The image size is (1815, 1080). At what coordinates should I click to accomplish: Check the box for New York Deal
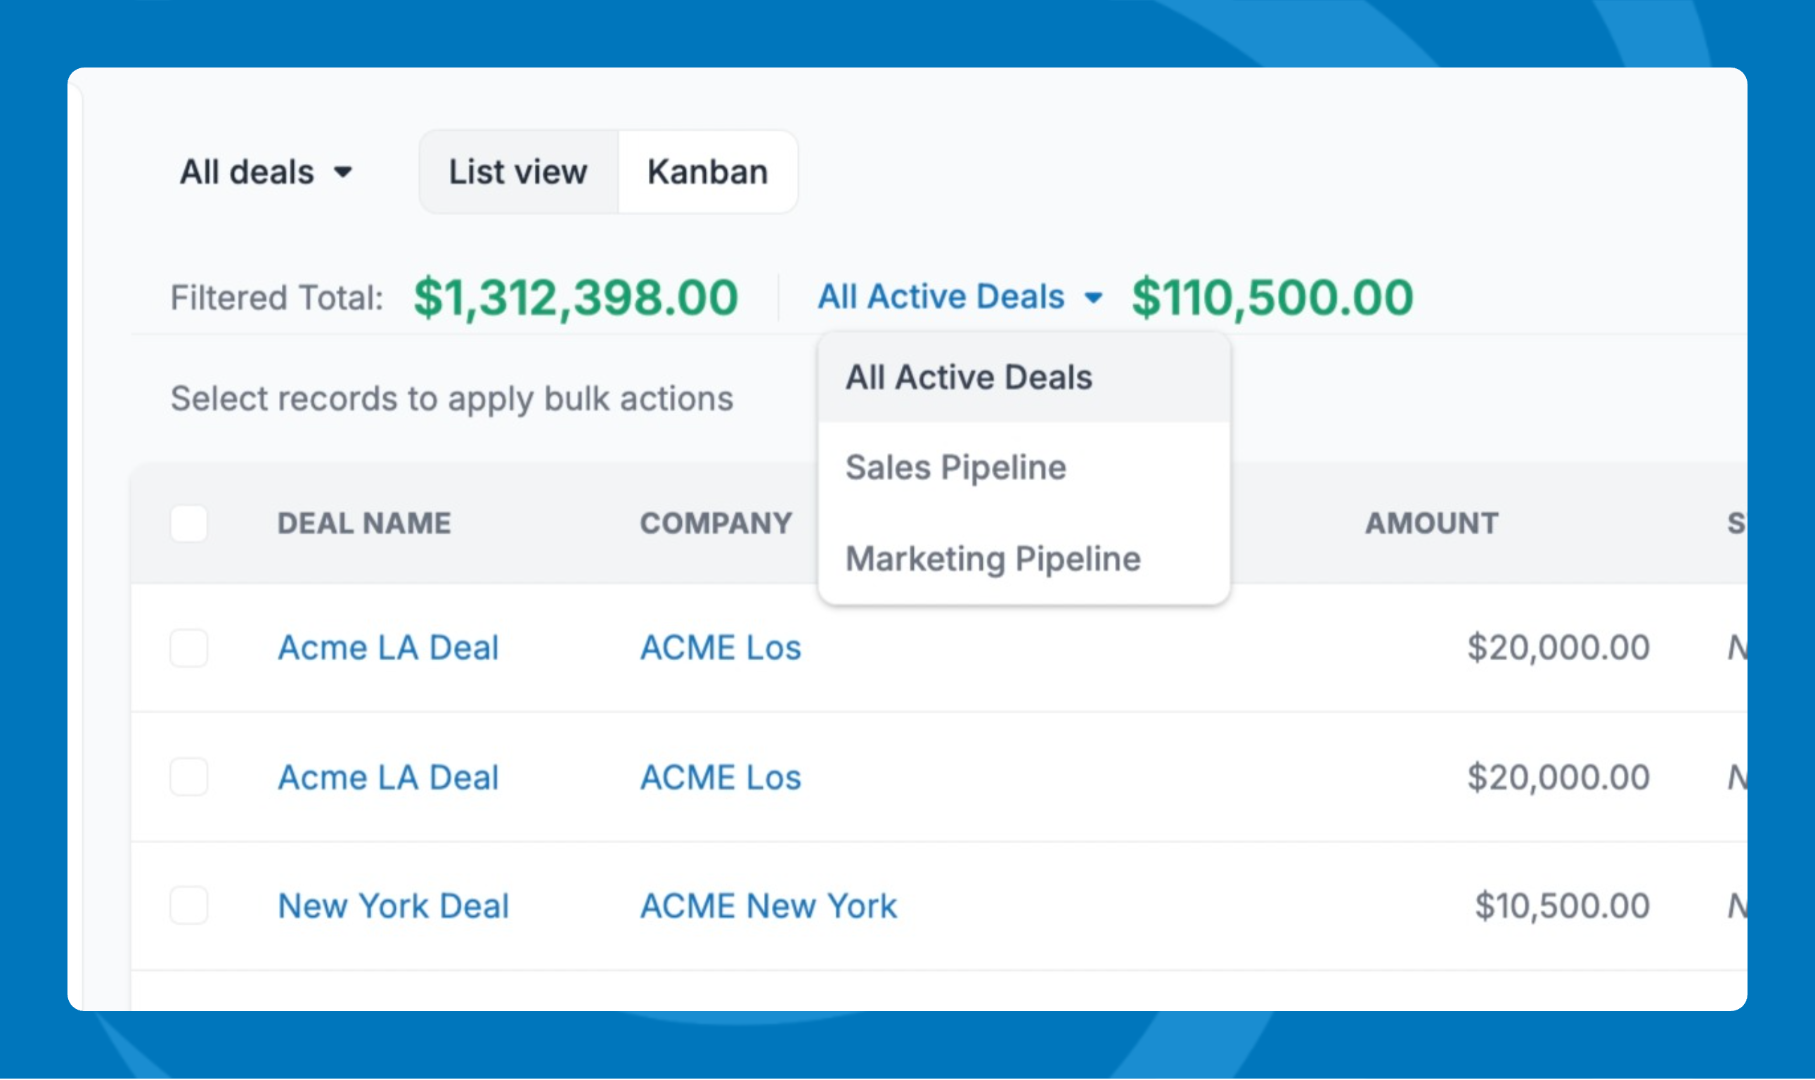pos(189,906)
